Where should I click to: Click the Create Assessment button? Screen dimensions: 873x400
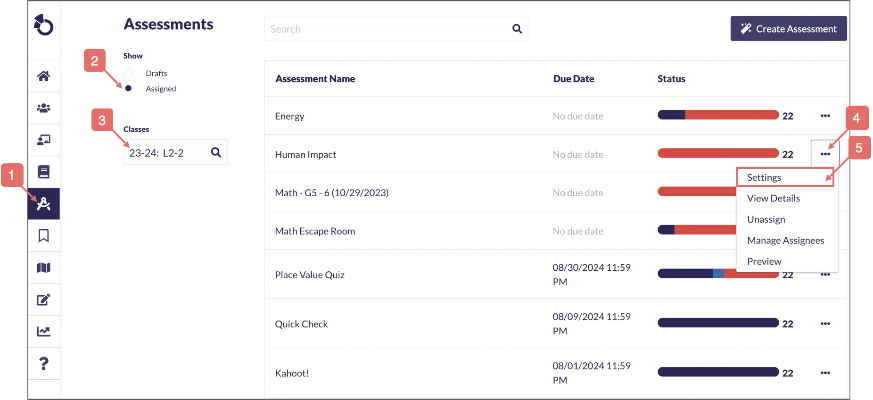point(788,29)
